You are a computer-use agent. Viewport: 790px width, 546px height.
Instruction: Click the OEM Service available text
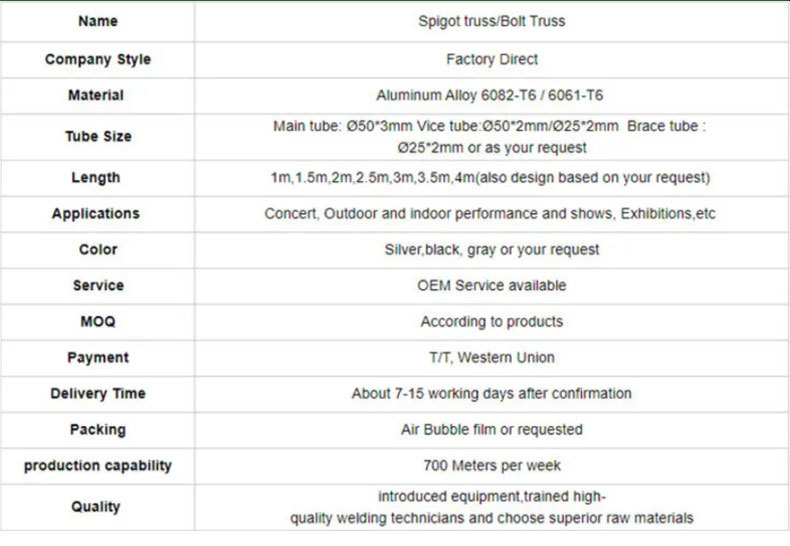point(491,286)
